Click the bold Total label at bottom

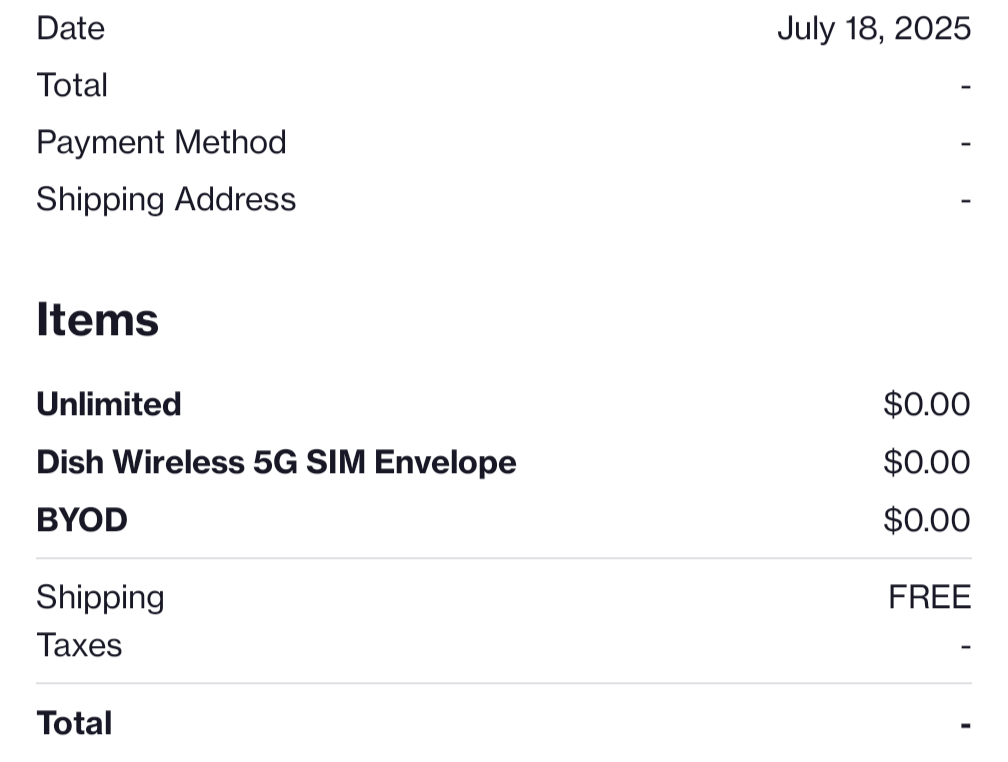point(74,723)
